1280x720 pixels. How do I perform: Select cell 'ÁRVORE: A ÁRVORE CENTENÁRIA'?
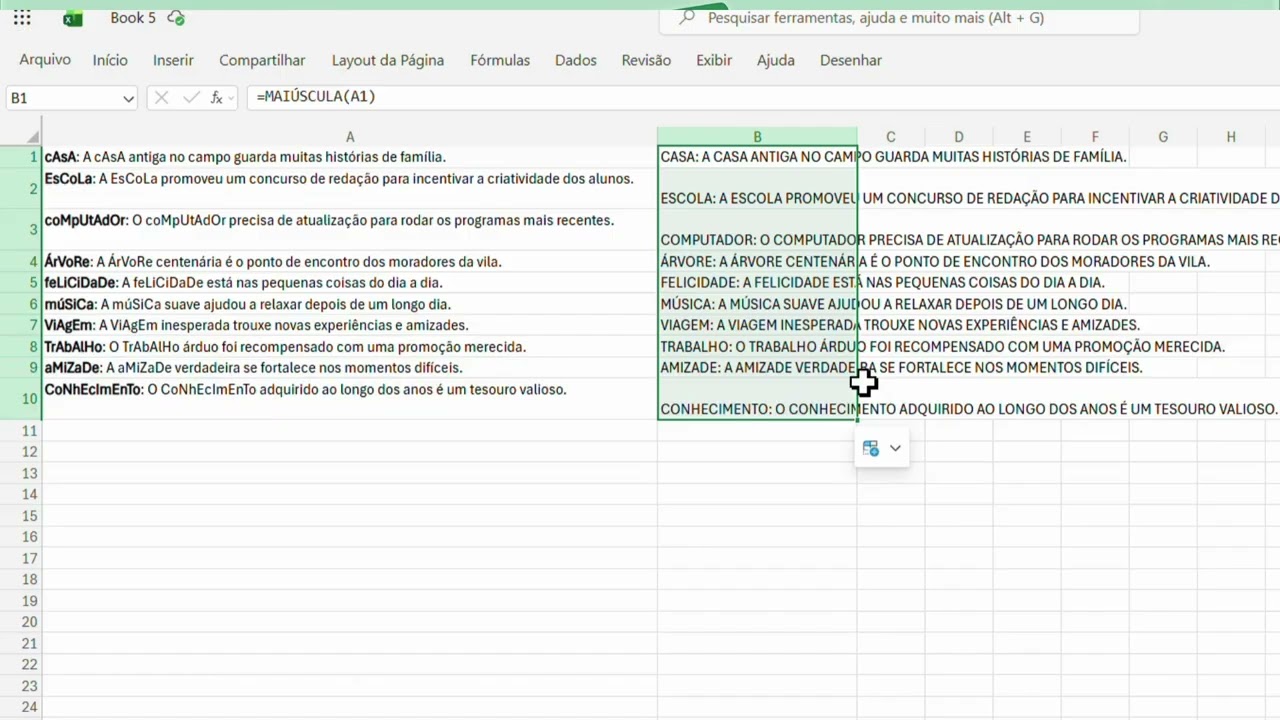pyautogui.click(x=757, y=262)
